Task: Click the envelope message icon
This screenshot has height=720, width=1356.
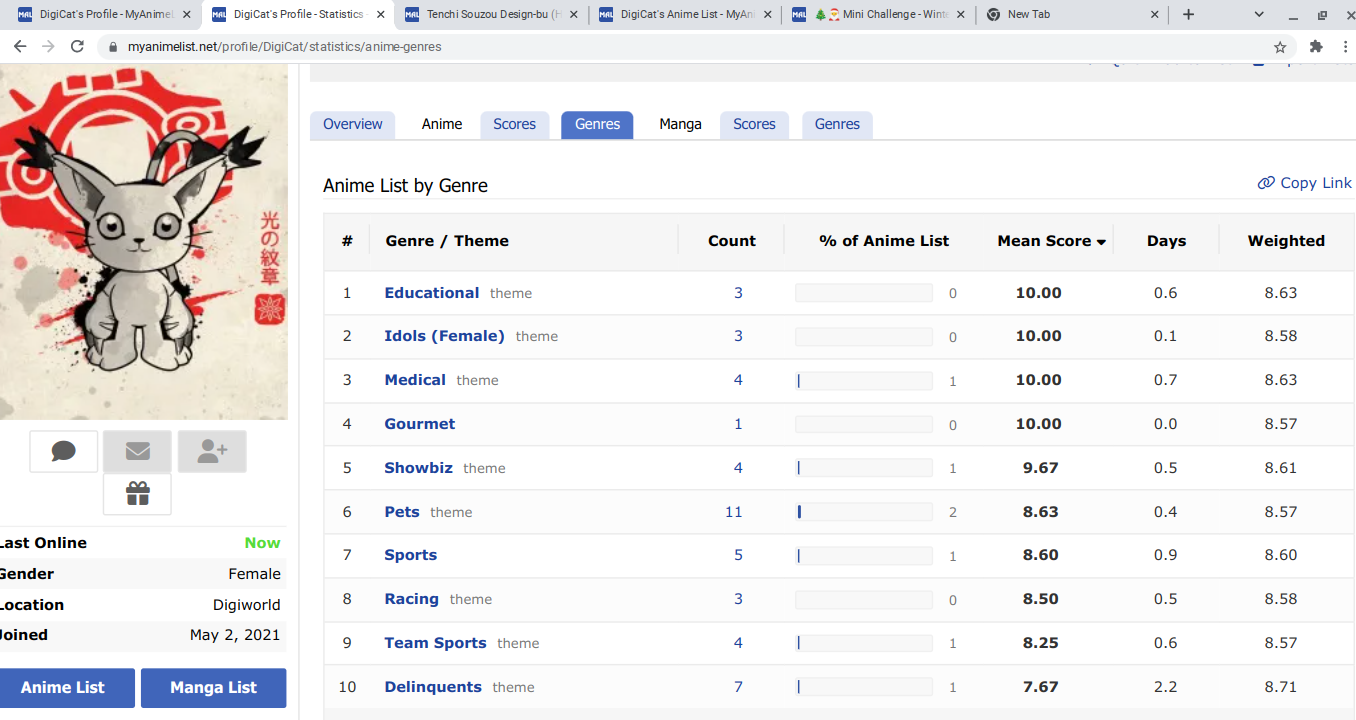Action: pyautogui.click(x=138, y=452)
